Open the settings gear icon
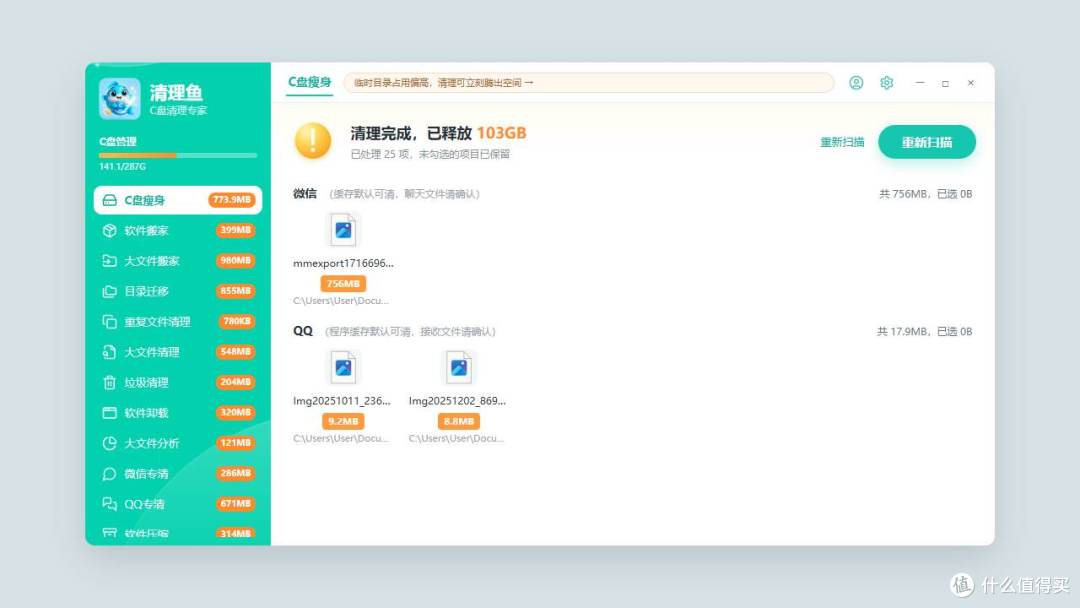This screenshot has width=1080, height=608. click(886, 83)
